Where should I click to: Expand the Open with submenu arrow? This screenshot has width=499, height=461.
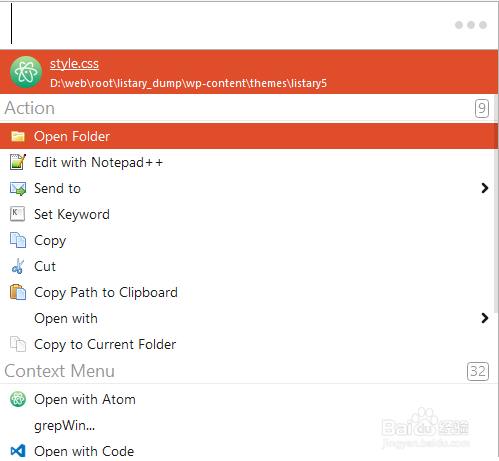point(485,318)
